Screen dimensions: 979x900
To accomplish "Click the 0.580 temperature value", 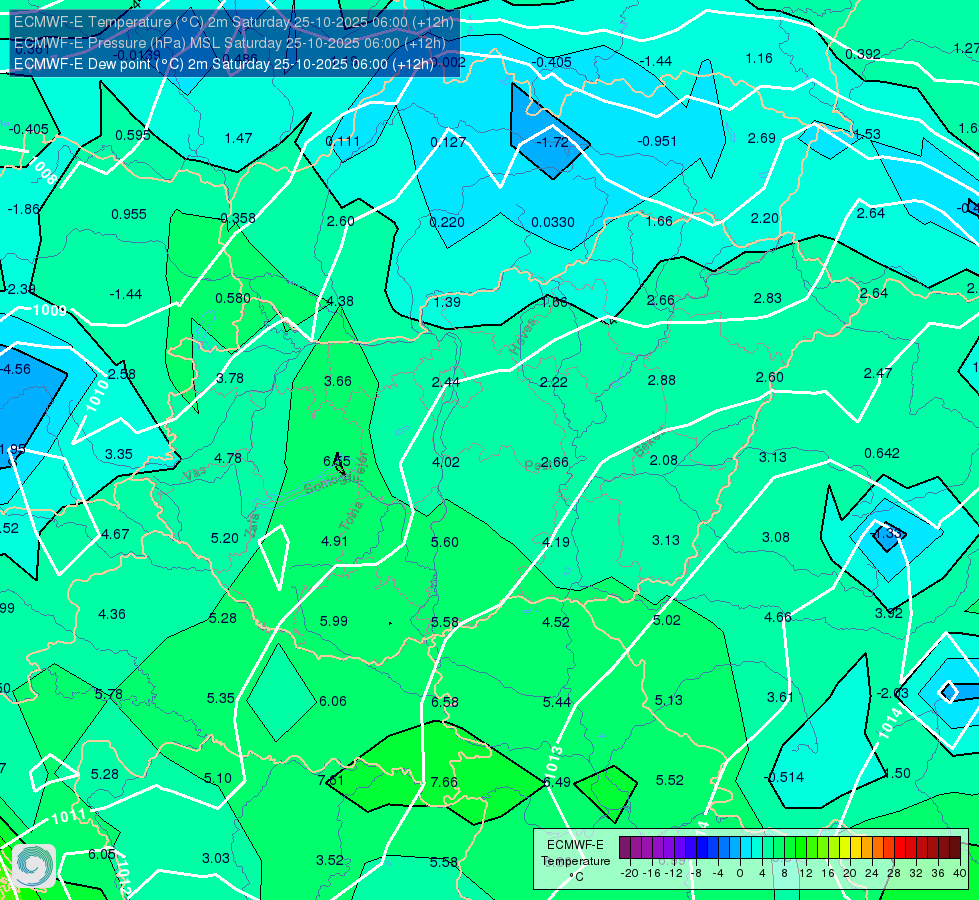I will coord(233,299).
